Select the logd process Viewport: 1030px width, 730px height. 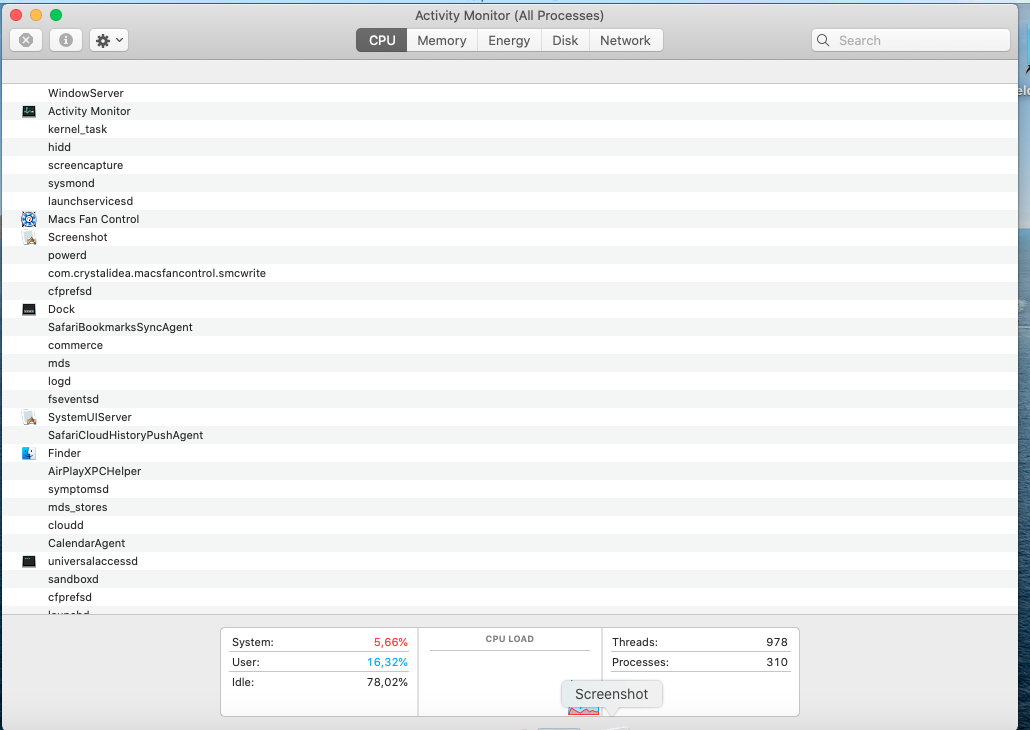click(59, 381)
